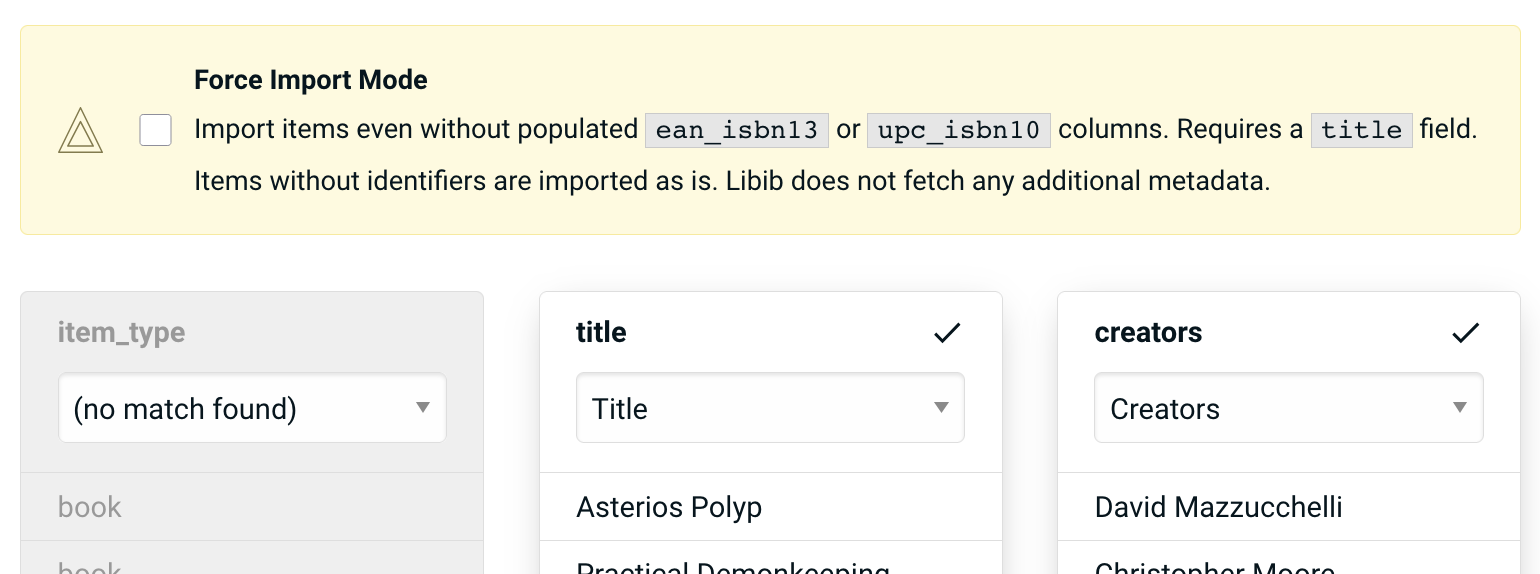1540x574 pixels.
Task: Click the ean_isbn13 code tag
Action: point(737,130)
